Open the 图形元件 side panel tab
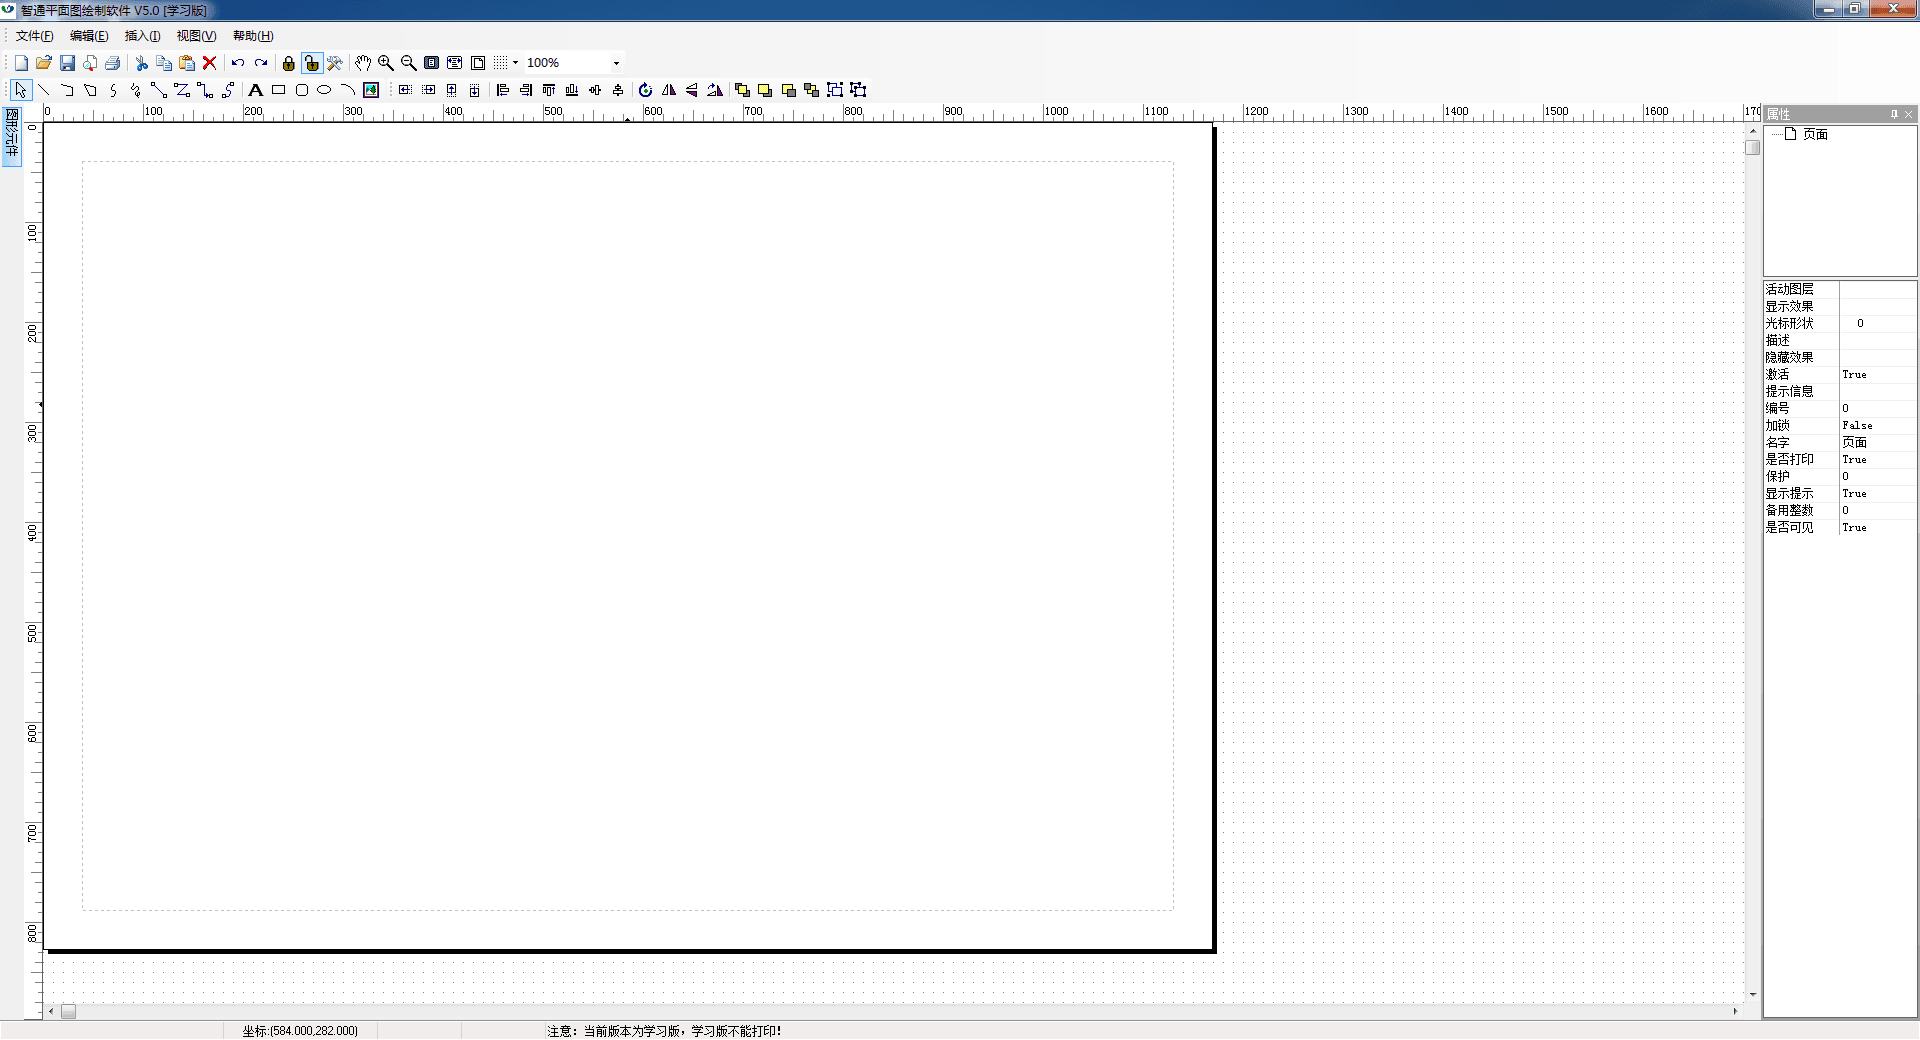 click(x=12, y=135)
